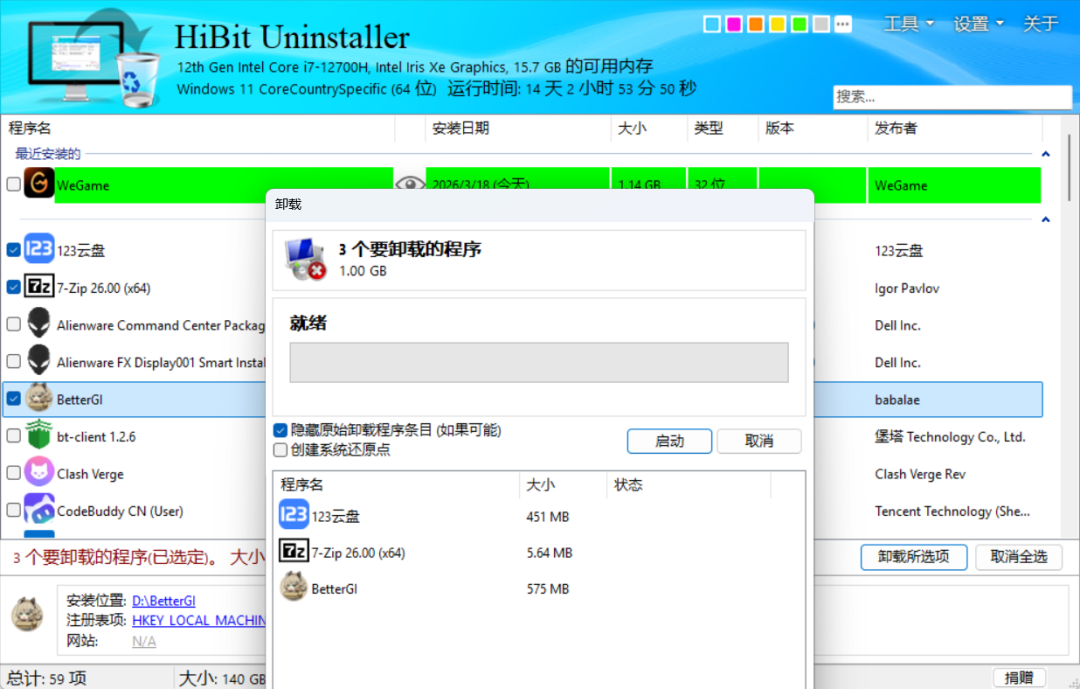Viewport: 1080px width, 689px height.
Task: Click 7-Zip icon in uninstall dialog list
Action: tap(293, 551)
